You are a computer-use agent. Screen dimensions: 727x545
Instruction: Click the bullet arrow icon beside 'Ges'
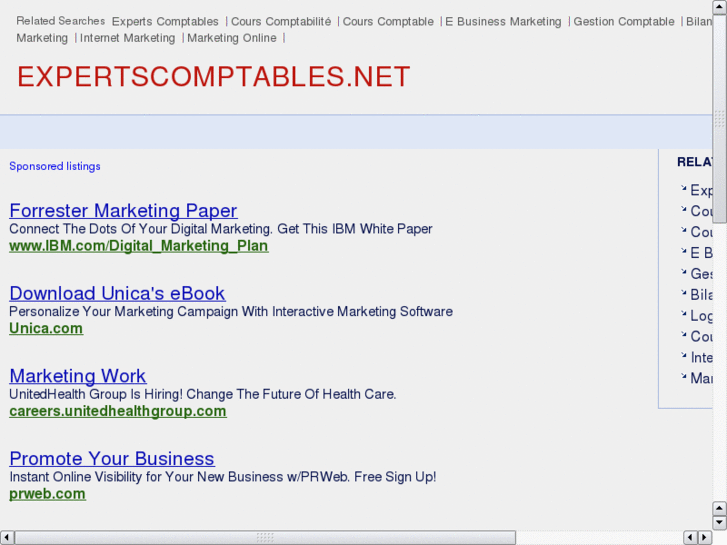pos(683,271)
